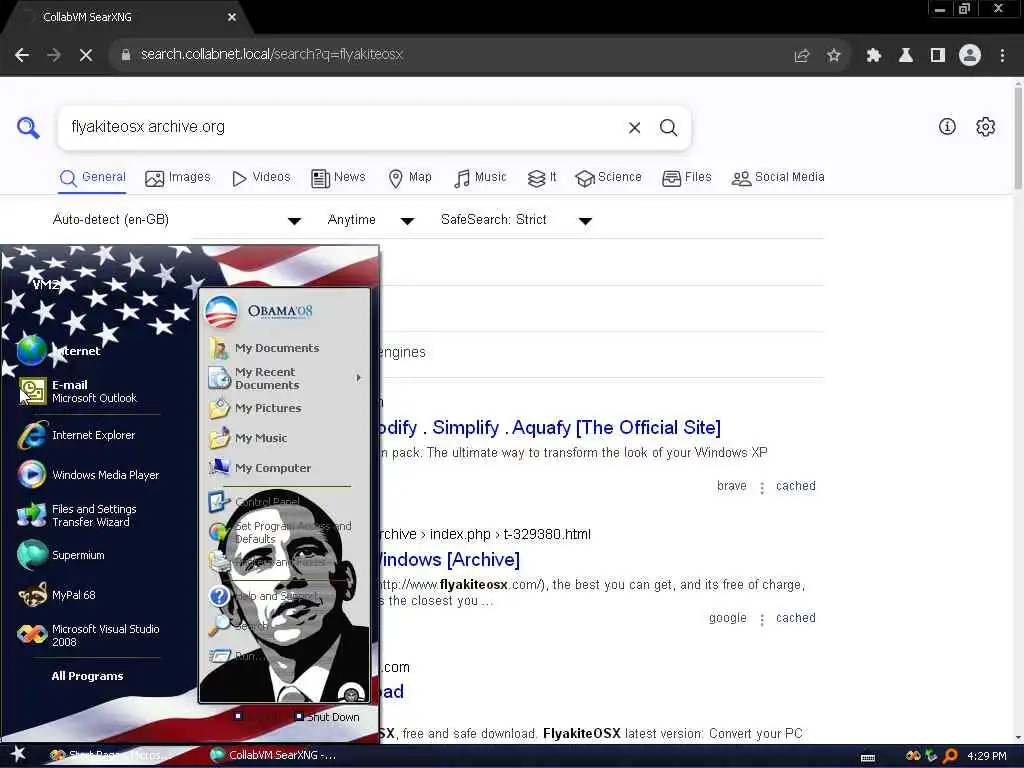Launch Windows Media Player from Start menu
This screenshot has height=768, width=1024.
[x=88, y=475]
